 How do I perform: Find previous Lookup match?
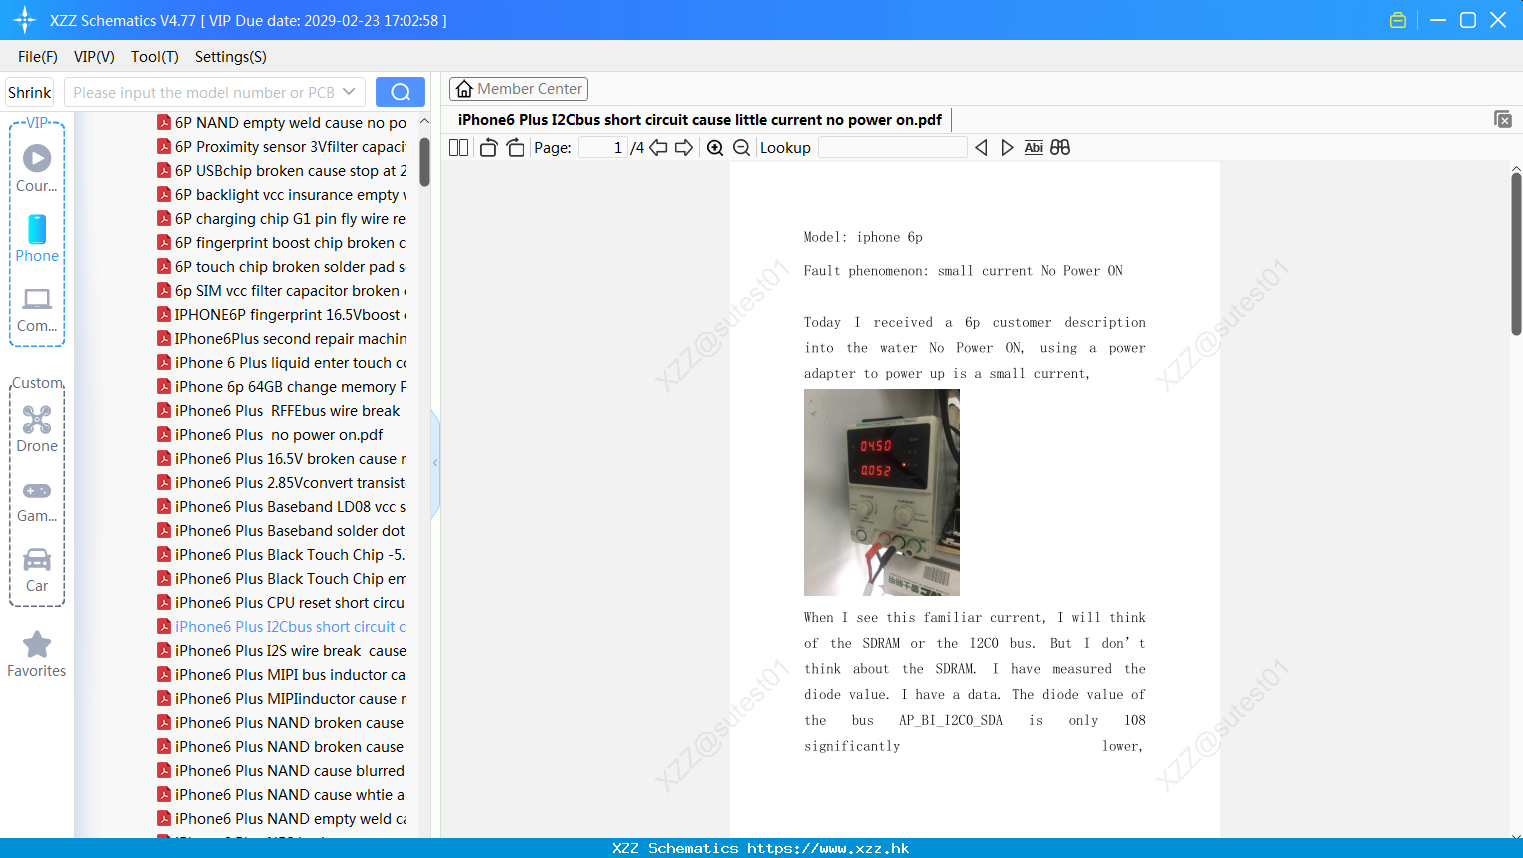[981, 147]
